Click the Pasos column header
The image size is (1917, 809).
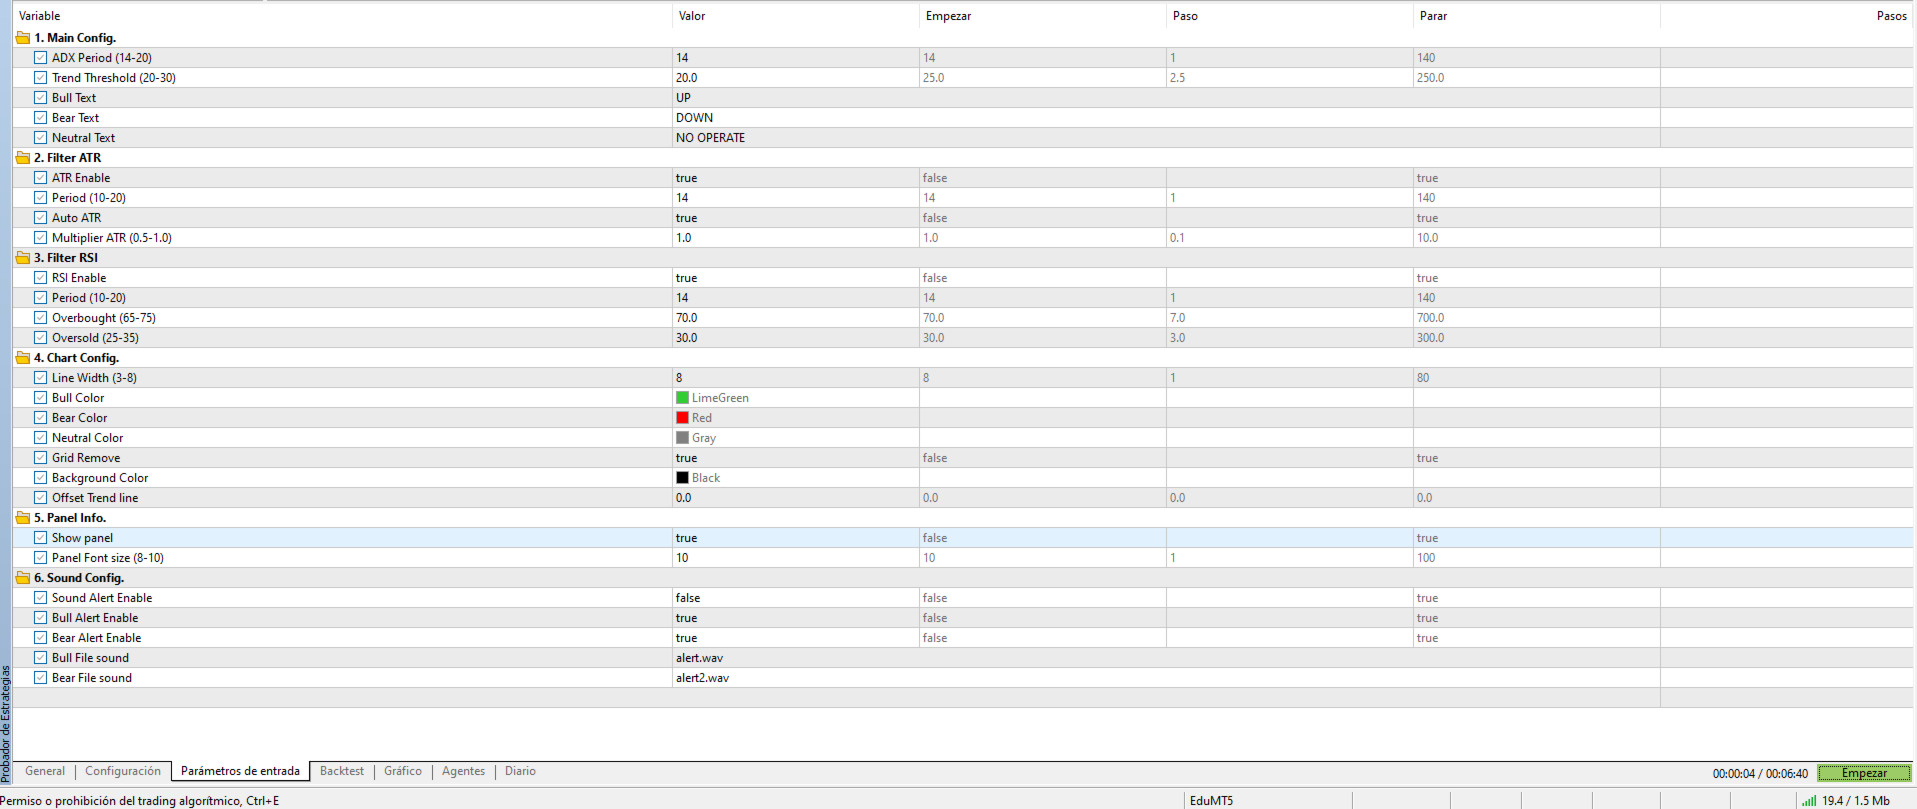1787,16
